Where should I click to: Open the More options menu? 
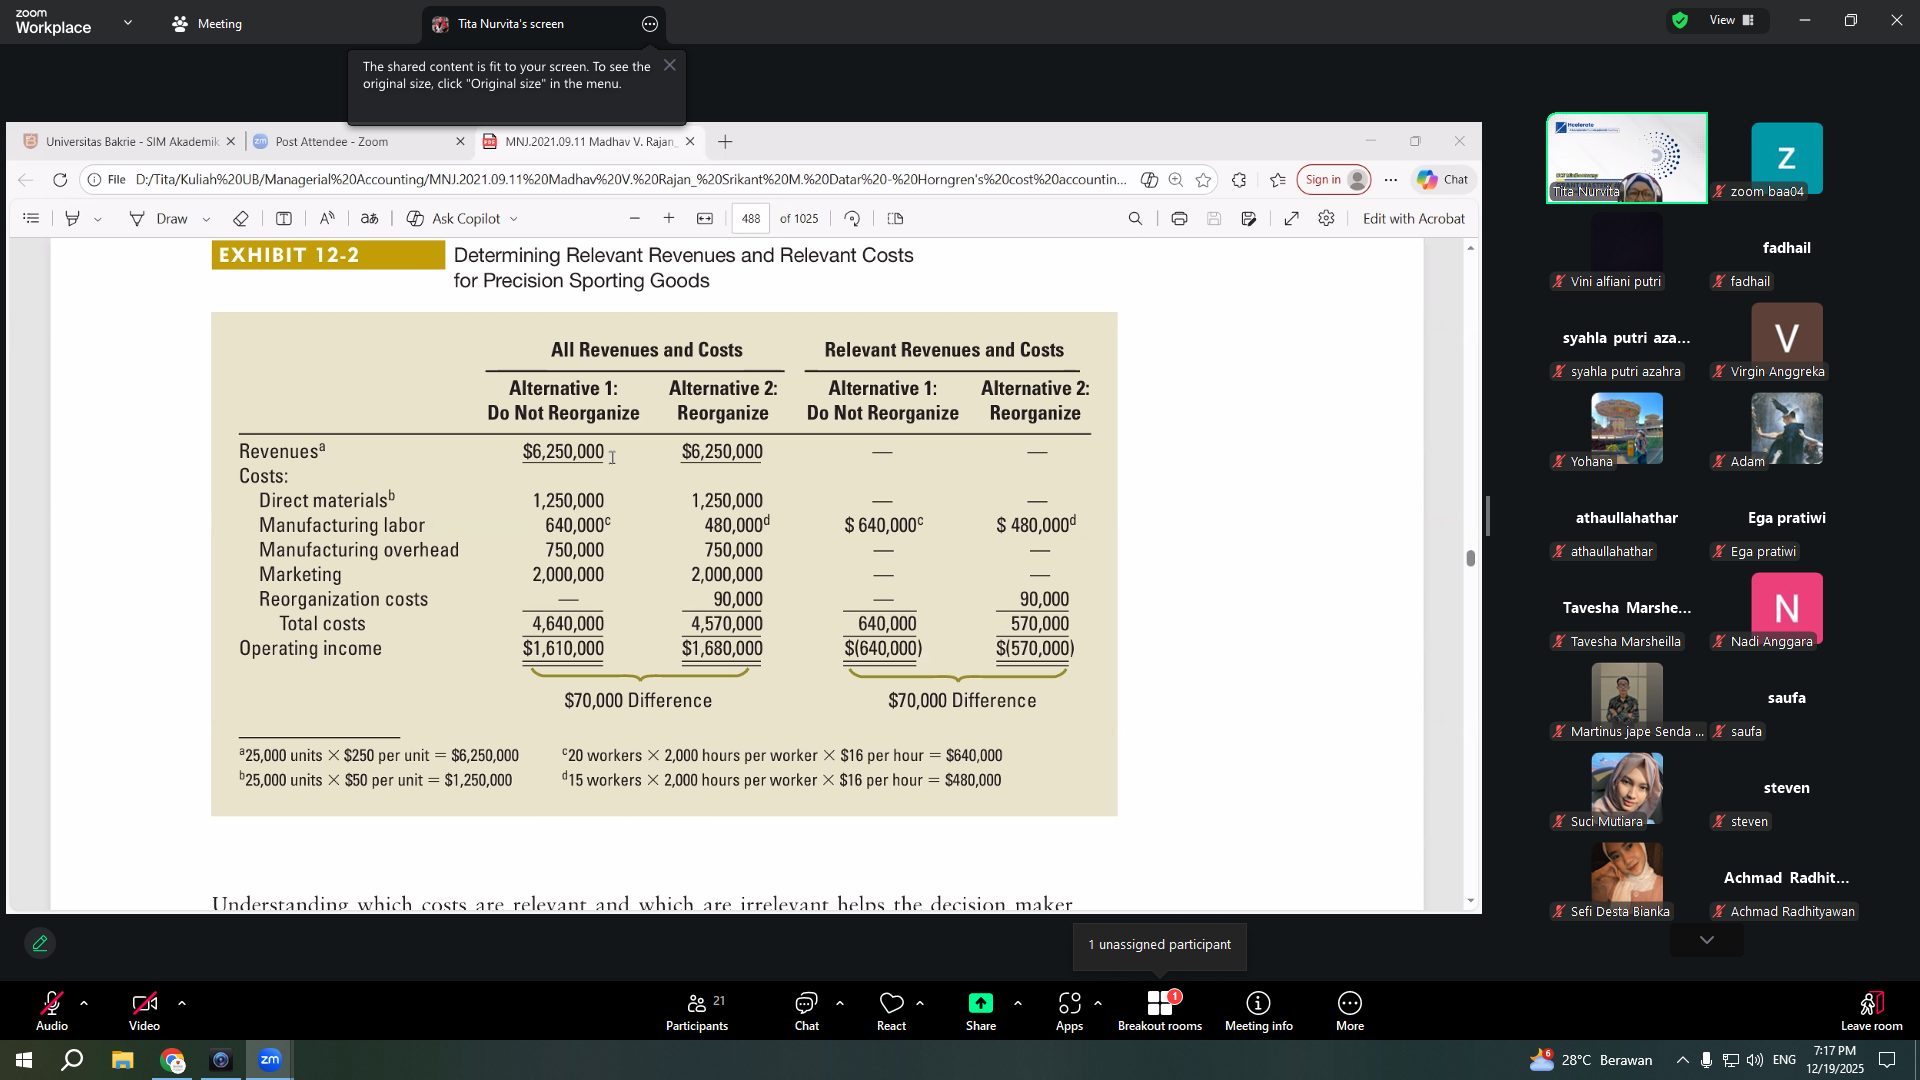(1350, 1010)
